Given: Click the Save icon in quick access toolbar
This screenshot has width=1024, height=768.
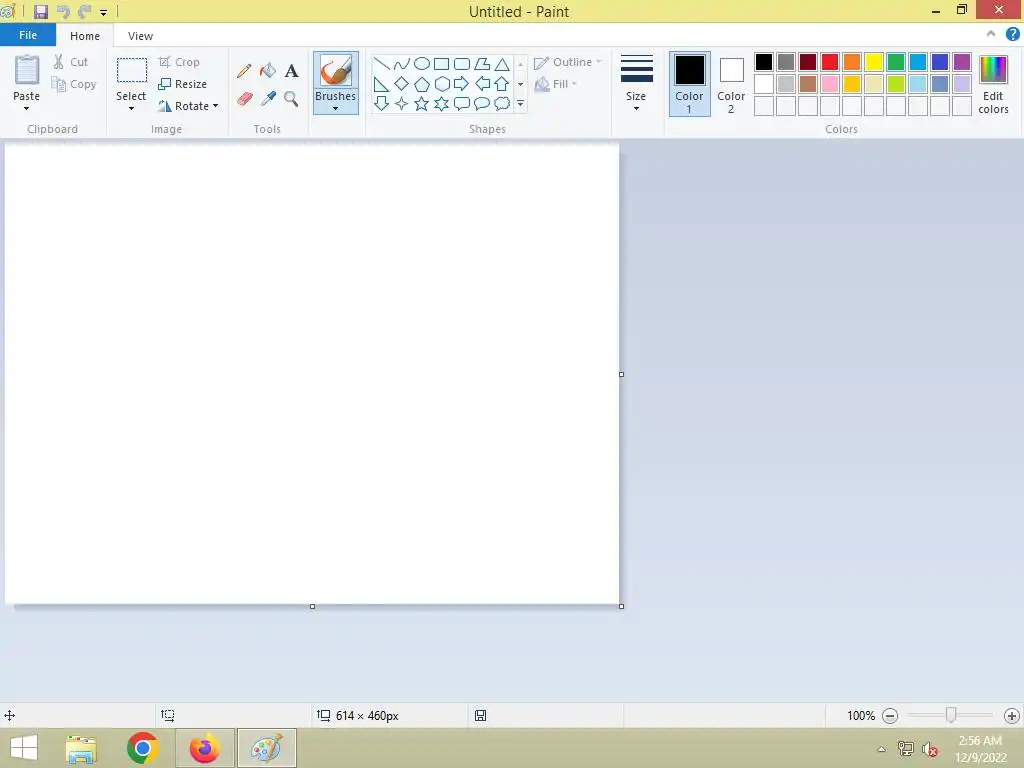Looking at the screenshot, I should click(40, 11).
